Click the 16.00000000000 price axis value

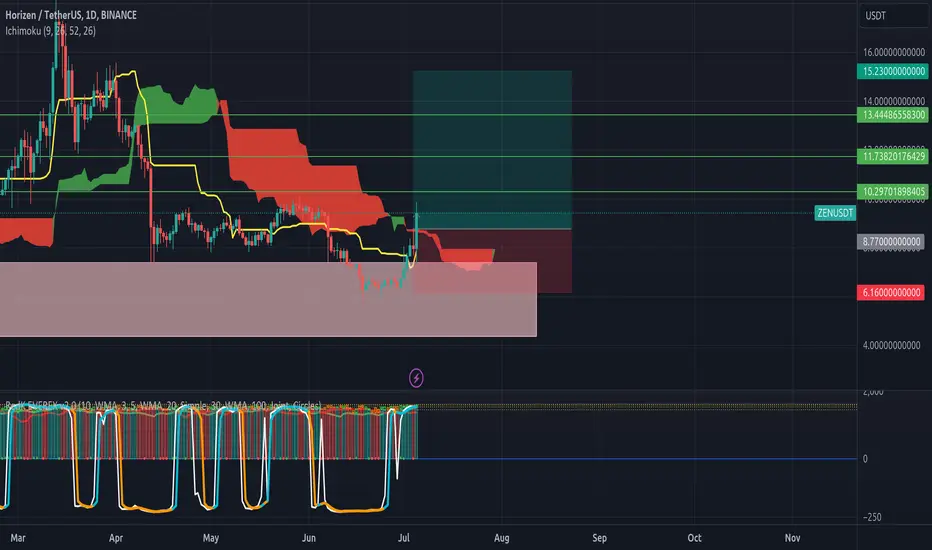(x=894, y=52)
